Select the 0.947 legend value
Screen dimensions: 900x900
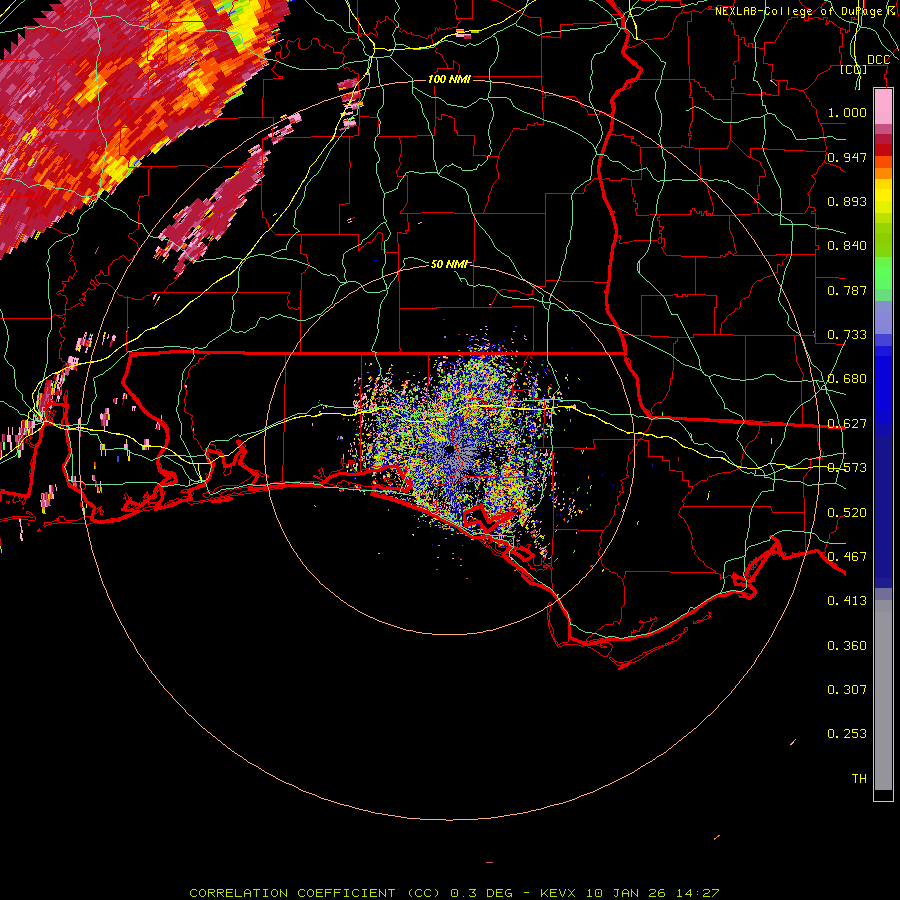[x=847, y=157]
